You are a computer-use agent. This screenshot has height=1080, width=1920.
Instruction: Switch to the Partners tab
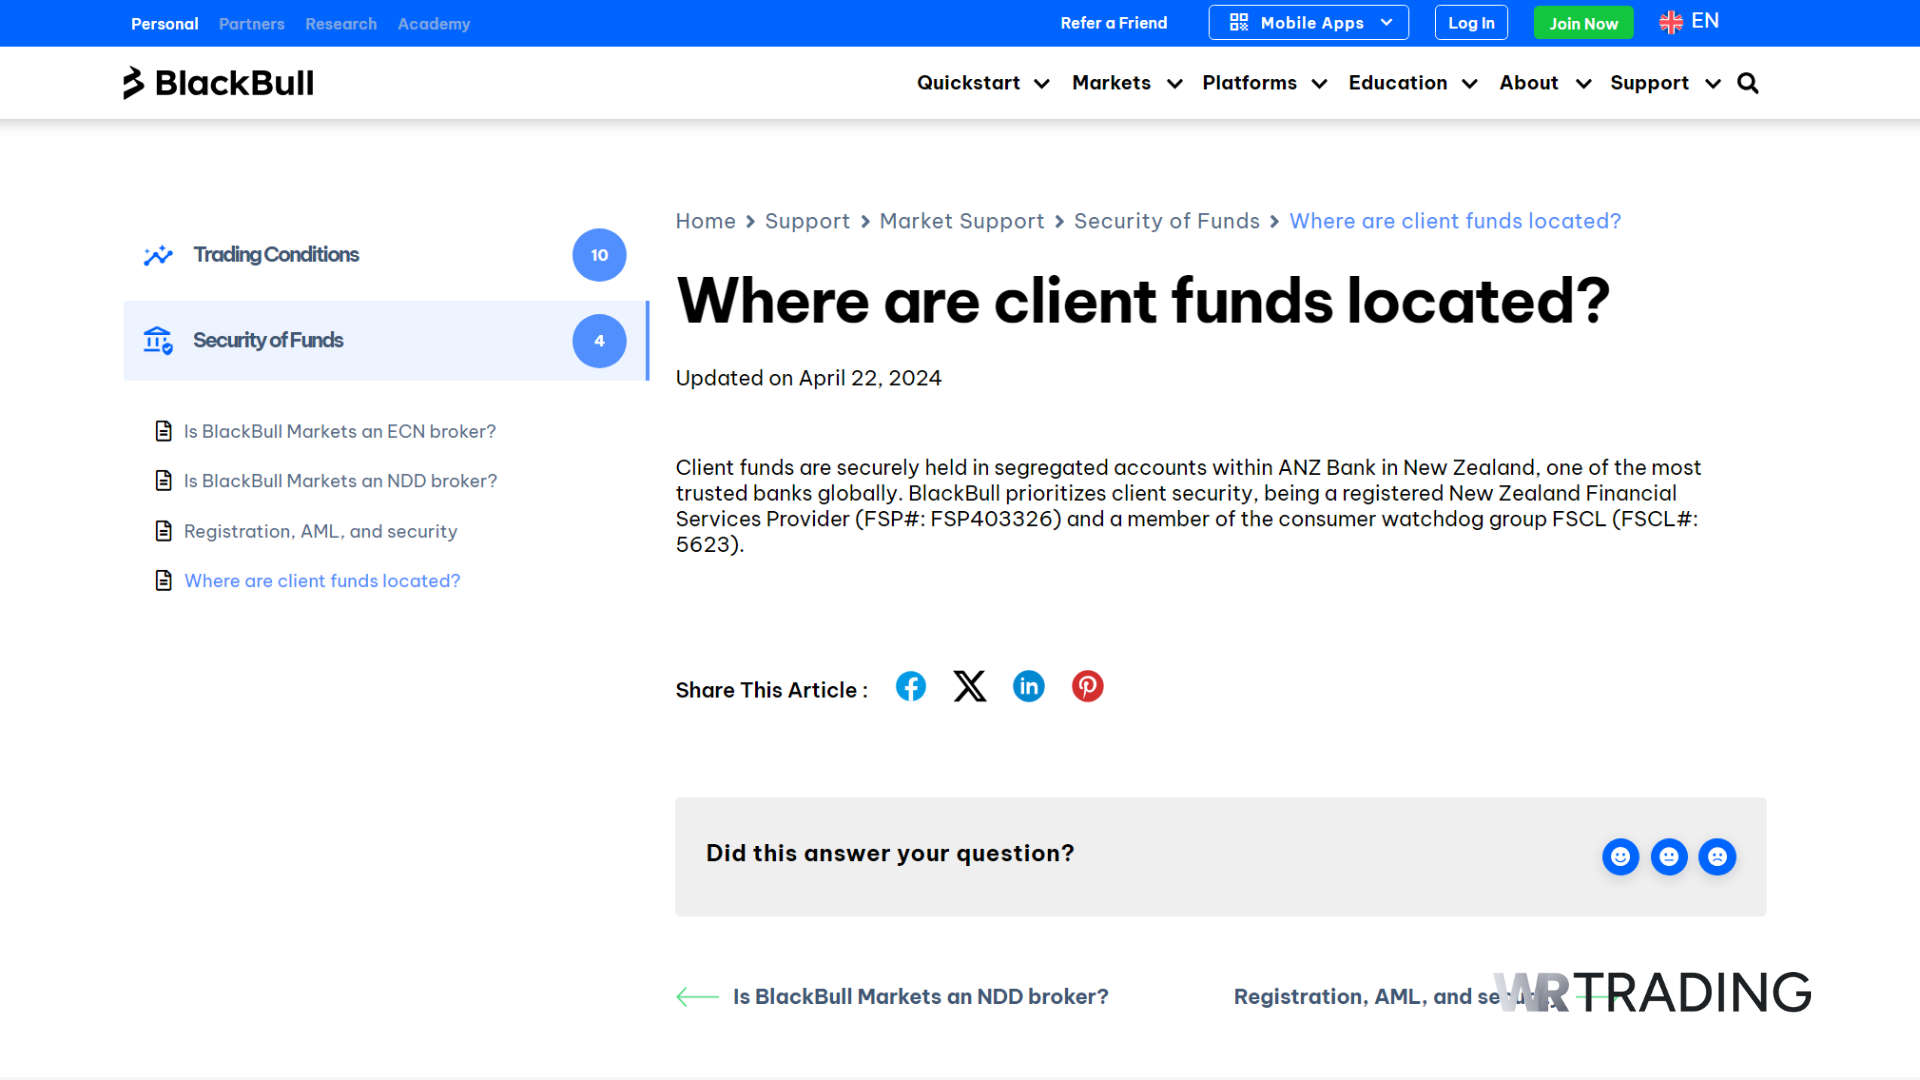click(x=252, y=24)
